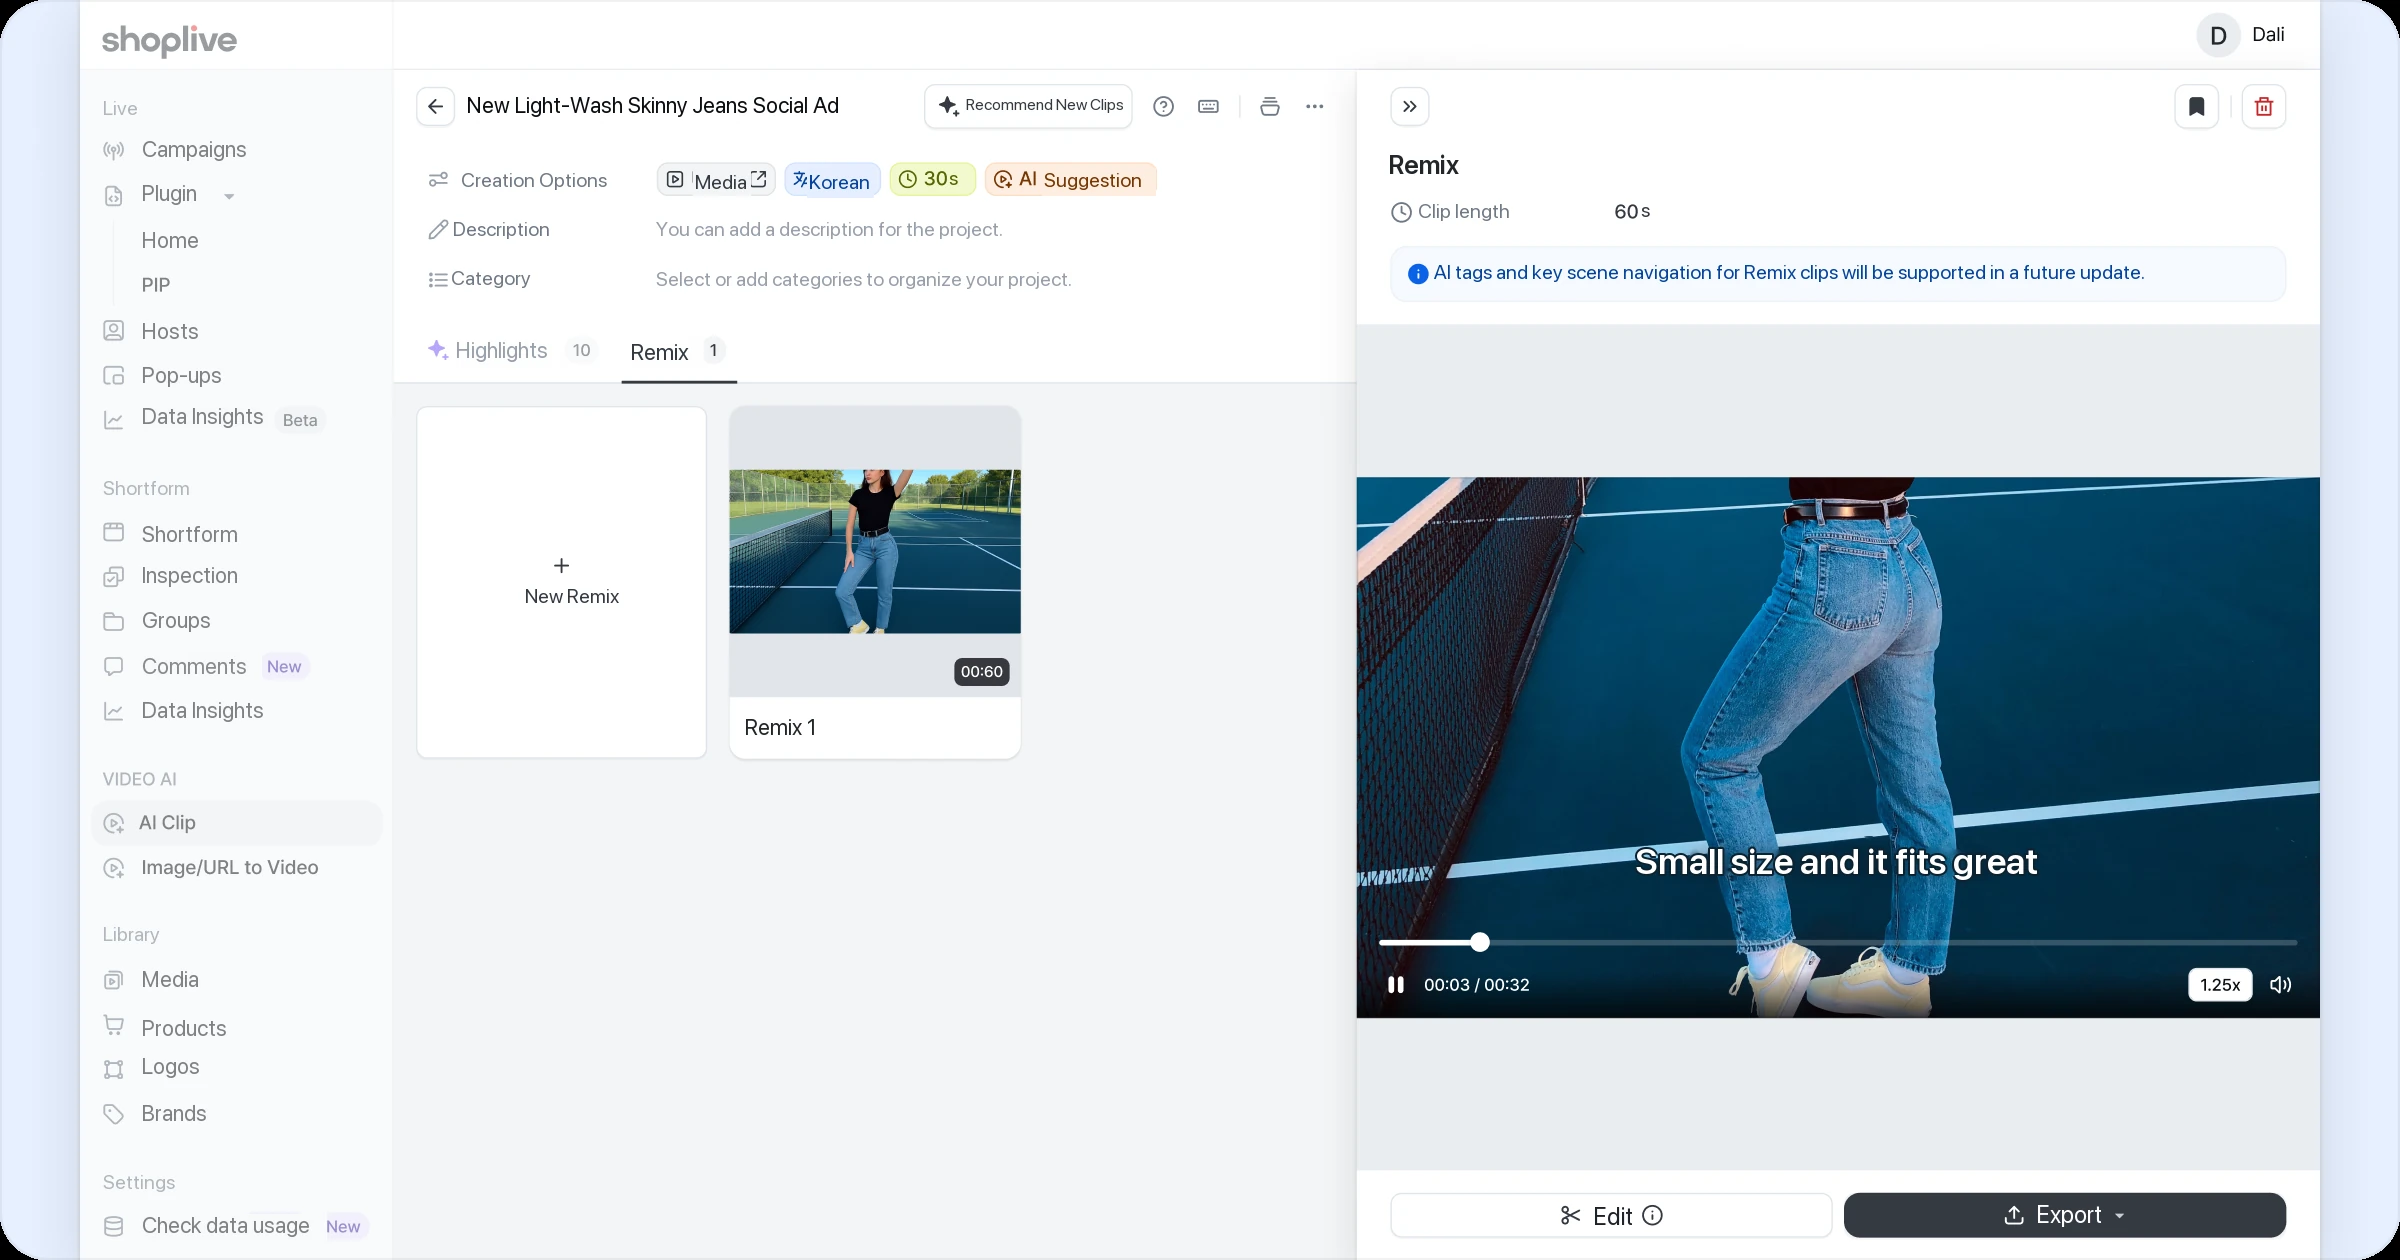2400x1260 pixels.
Task: Open Pop-ups in the sidebar
Action: (181, 376)
